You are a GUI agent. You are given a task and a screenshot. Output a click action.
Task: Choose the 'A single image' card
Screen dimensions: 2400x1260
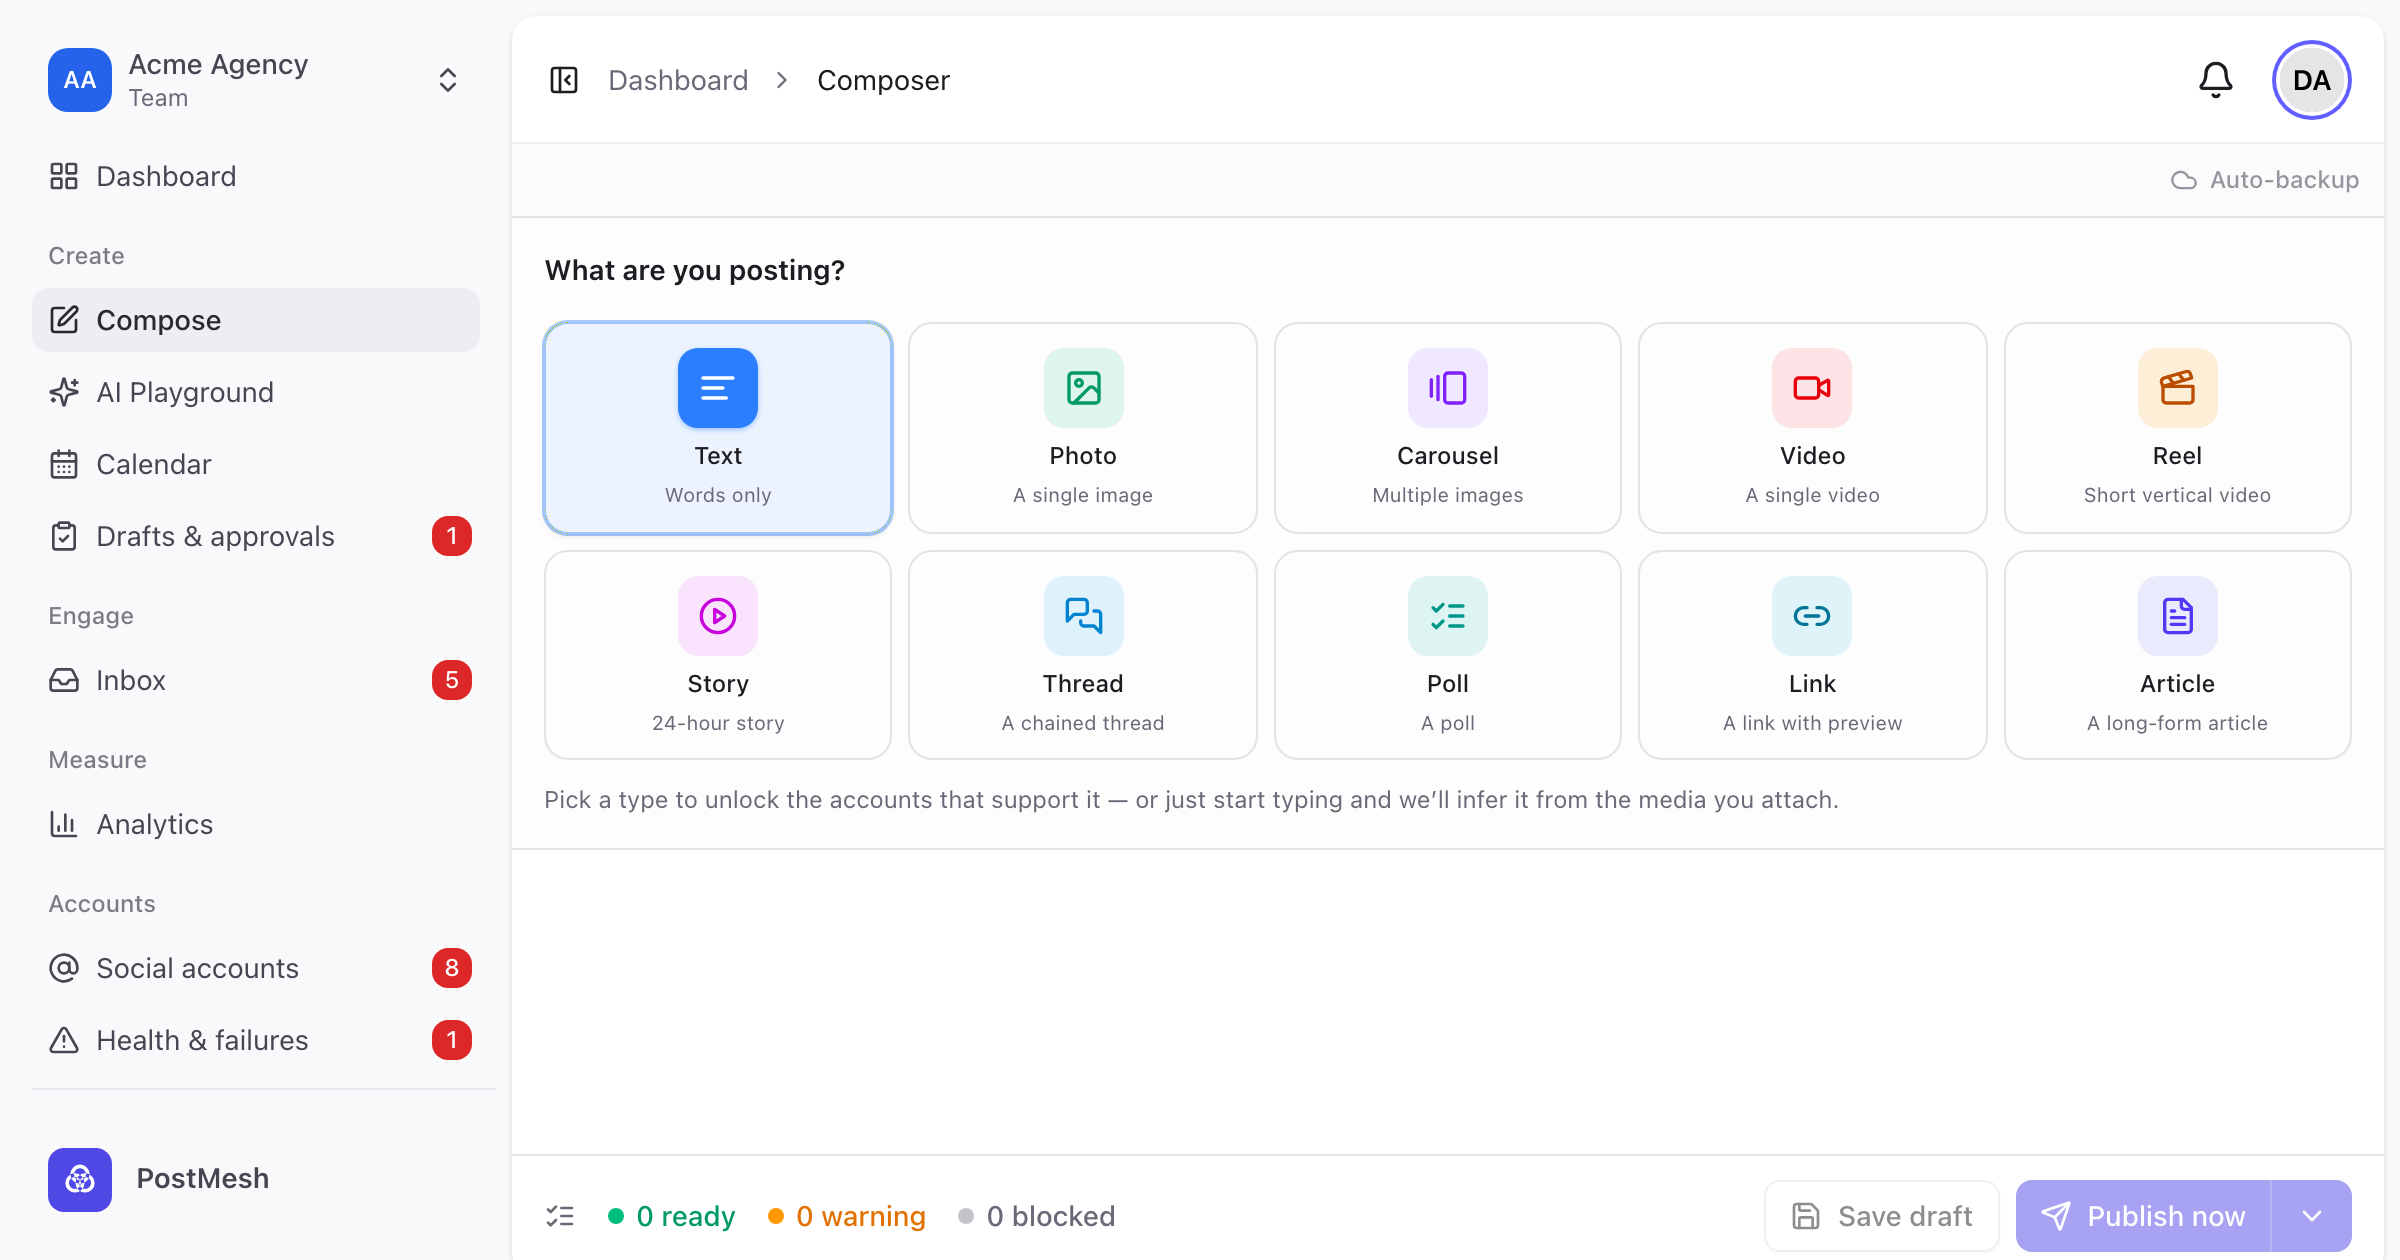tap(1083, 428)
